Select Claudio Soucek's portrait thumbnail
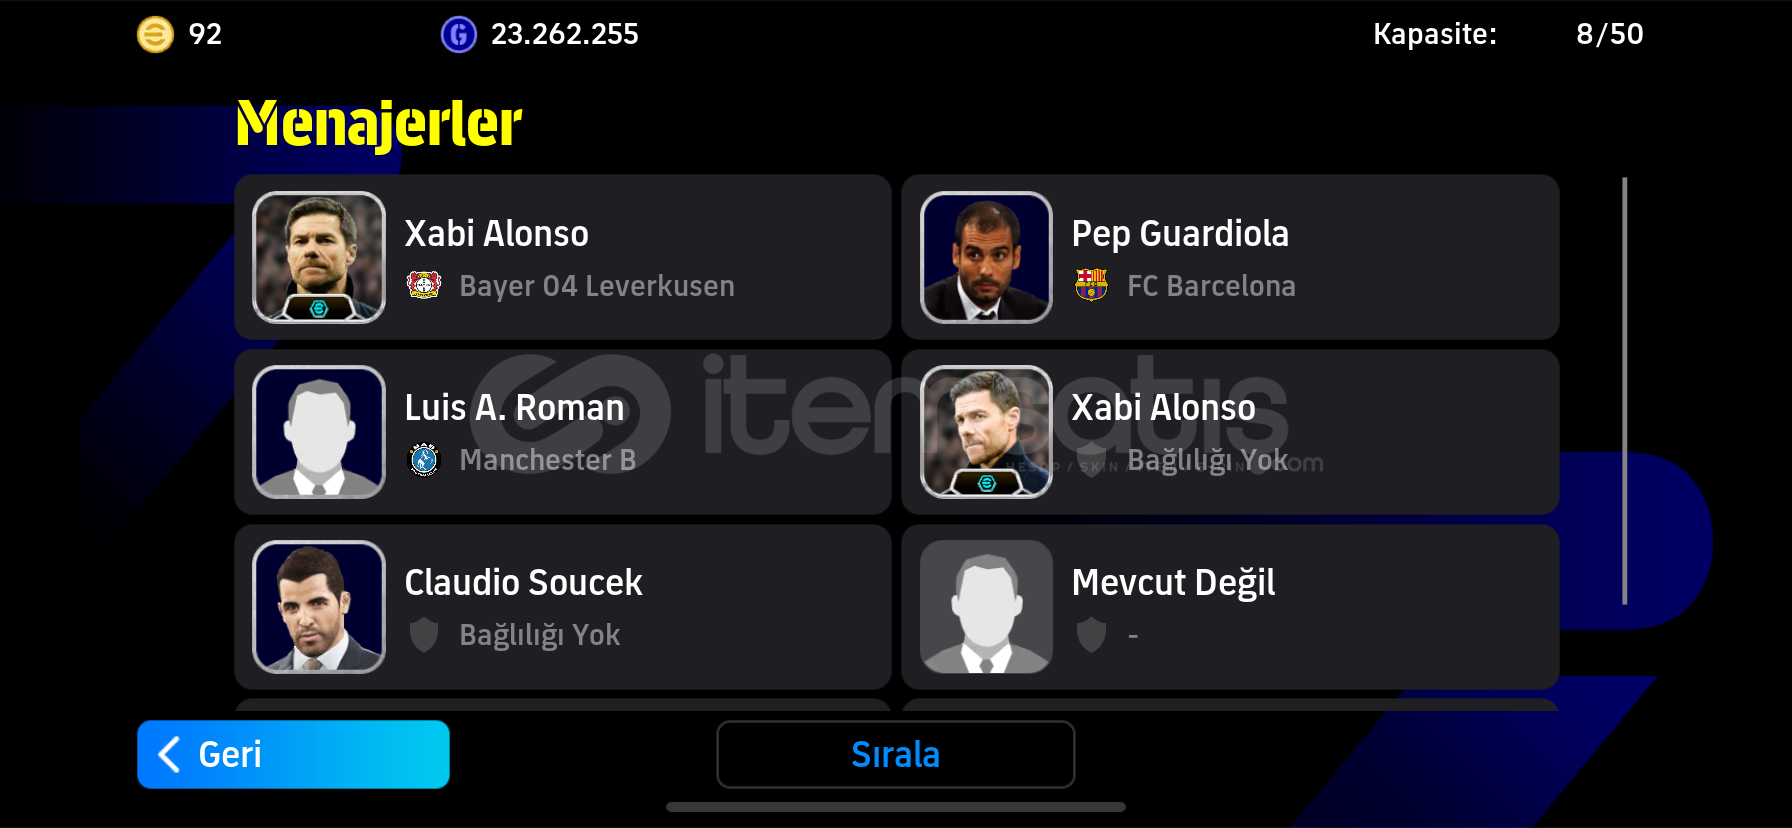 click(319, 607)
